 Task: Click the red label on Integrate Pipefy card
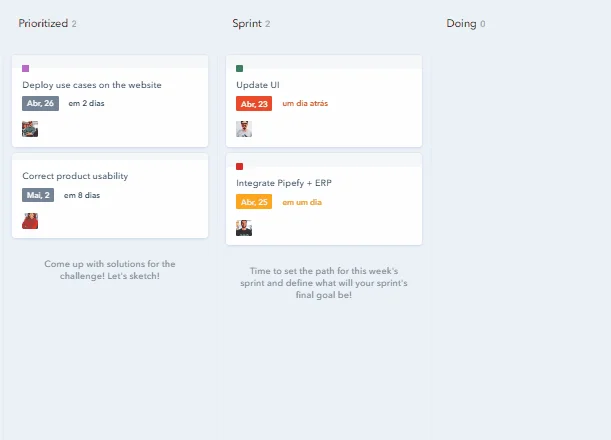pos(240,167)
